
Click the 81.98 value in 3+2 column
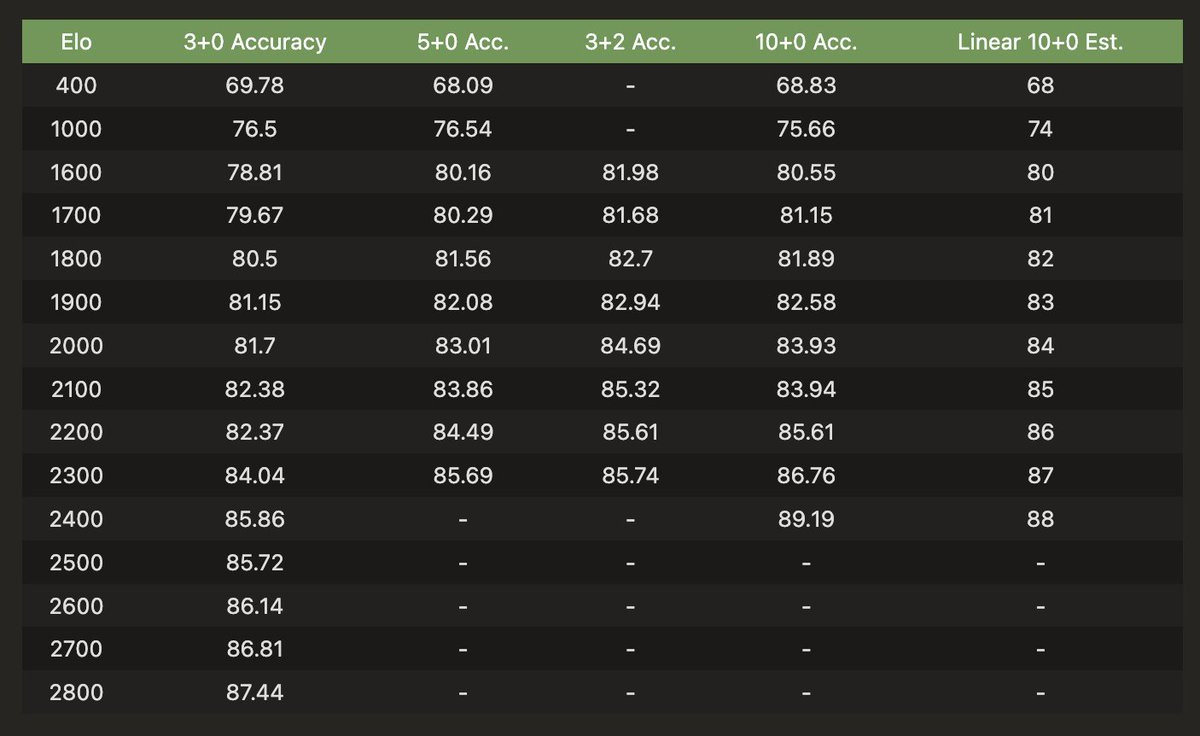pos(630,172)
